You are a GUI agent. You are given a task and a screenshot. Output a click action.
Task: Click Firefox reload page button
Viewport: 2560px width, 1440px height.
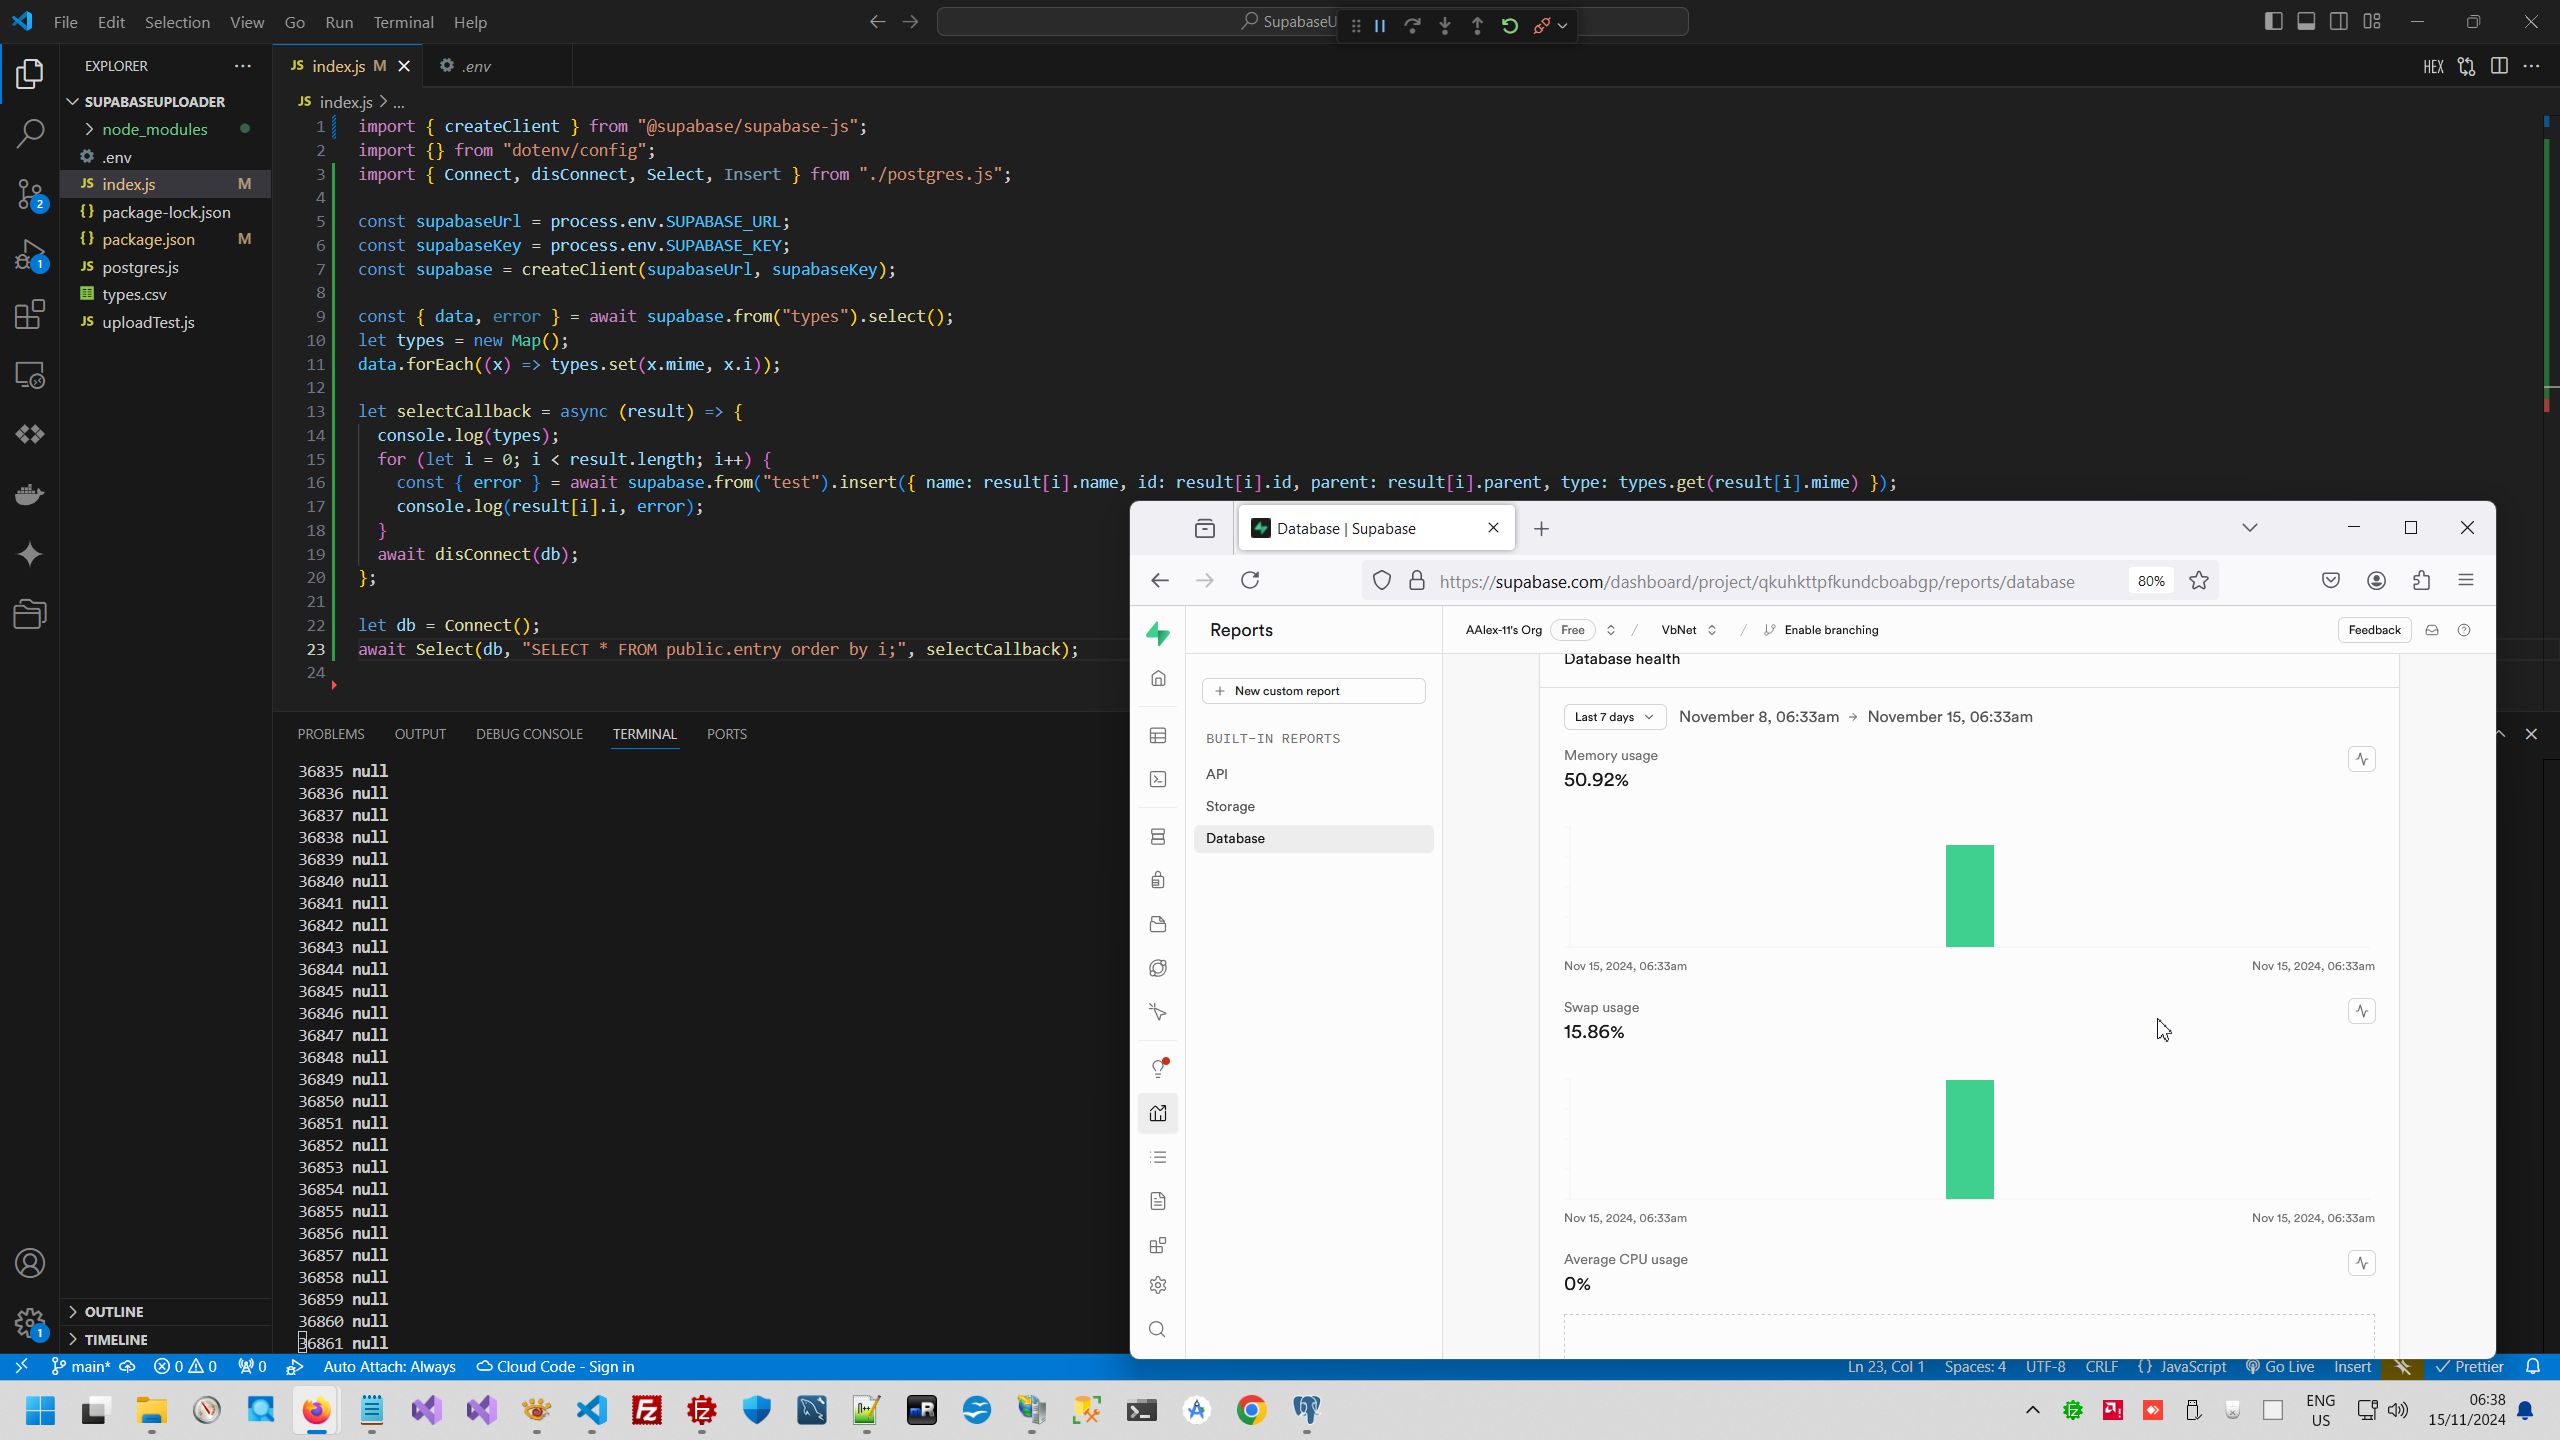[1250, 581]
